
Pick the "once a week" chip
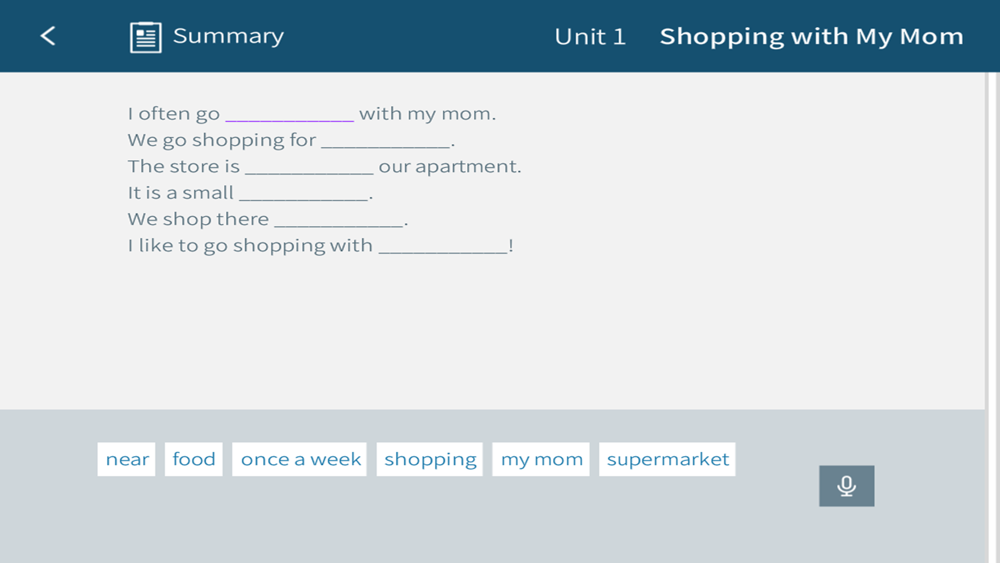coord(299,459)
